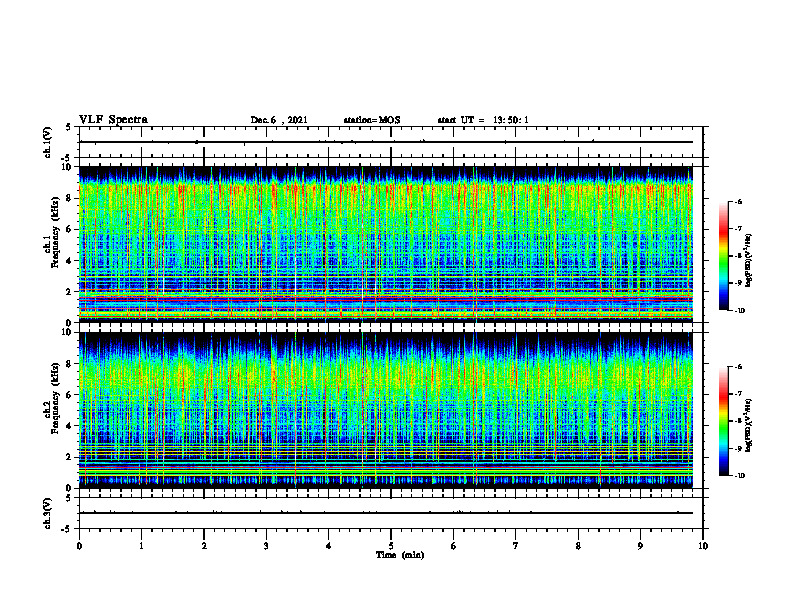The height and width of the screenshot is (612, 792).
Task: Click the ch.1 spectrogram plot area
Action: coord(386,244)
